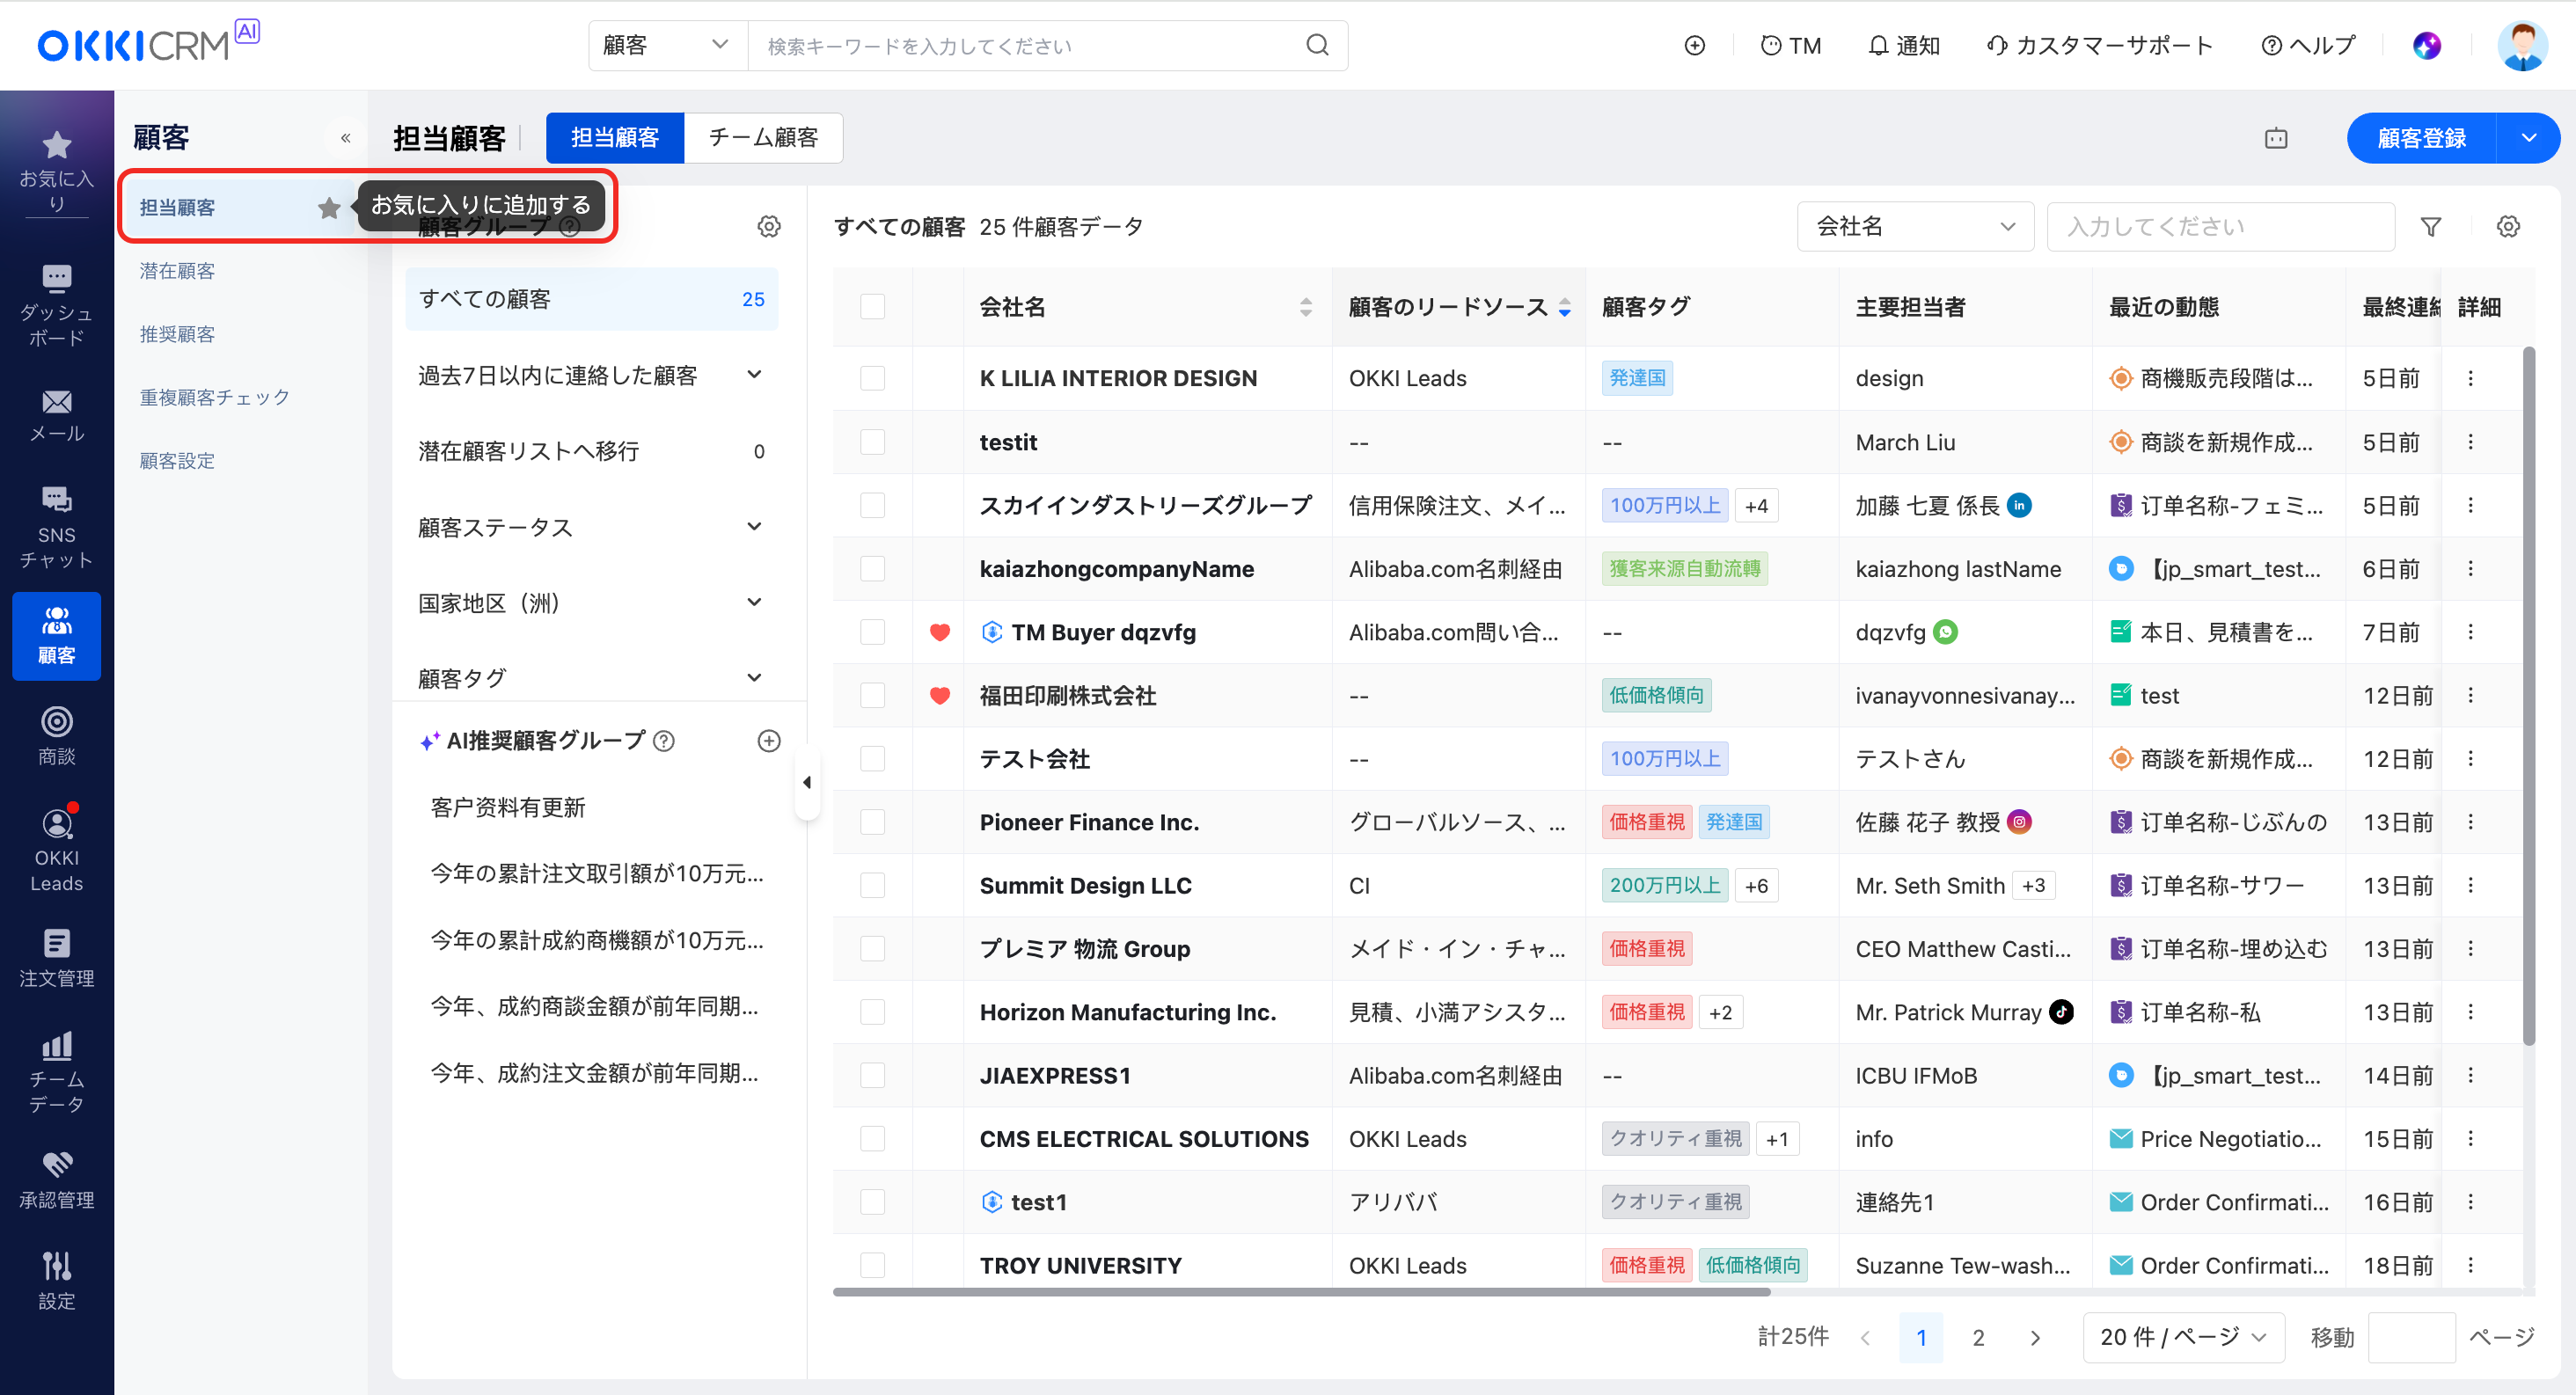The height and width of the screenshot is (1395, 2576).
Task: Open TM in the header
Action: pos(1790,45)
